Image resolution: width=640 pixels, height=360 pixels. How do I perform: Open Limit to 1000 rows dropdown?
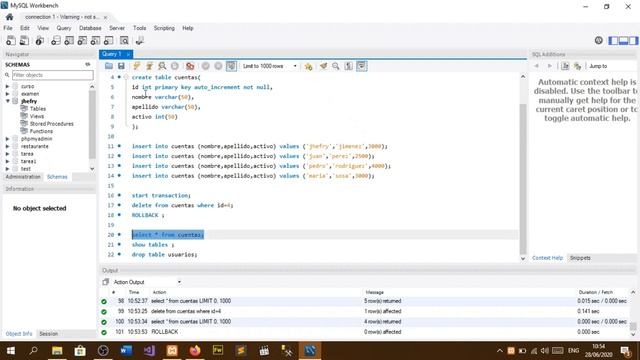(x=269, y=66)
